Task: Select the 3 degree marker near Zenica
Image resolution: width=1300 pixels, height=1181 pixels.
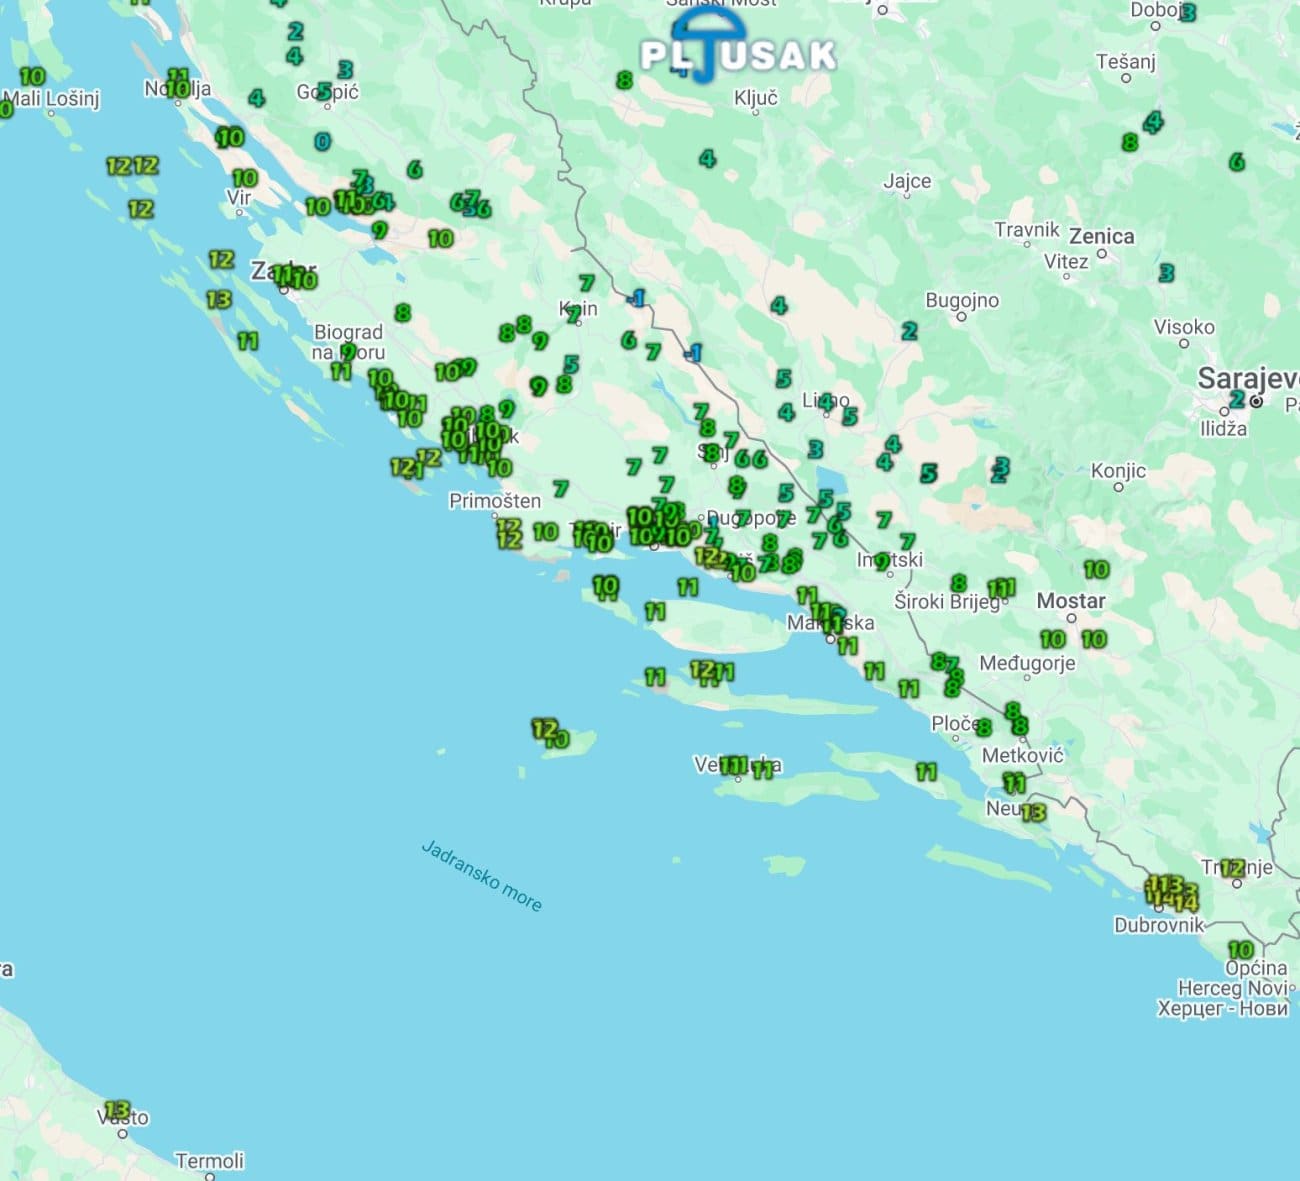Action: click(x=1166, y=272)
